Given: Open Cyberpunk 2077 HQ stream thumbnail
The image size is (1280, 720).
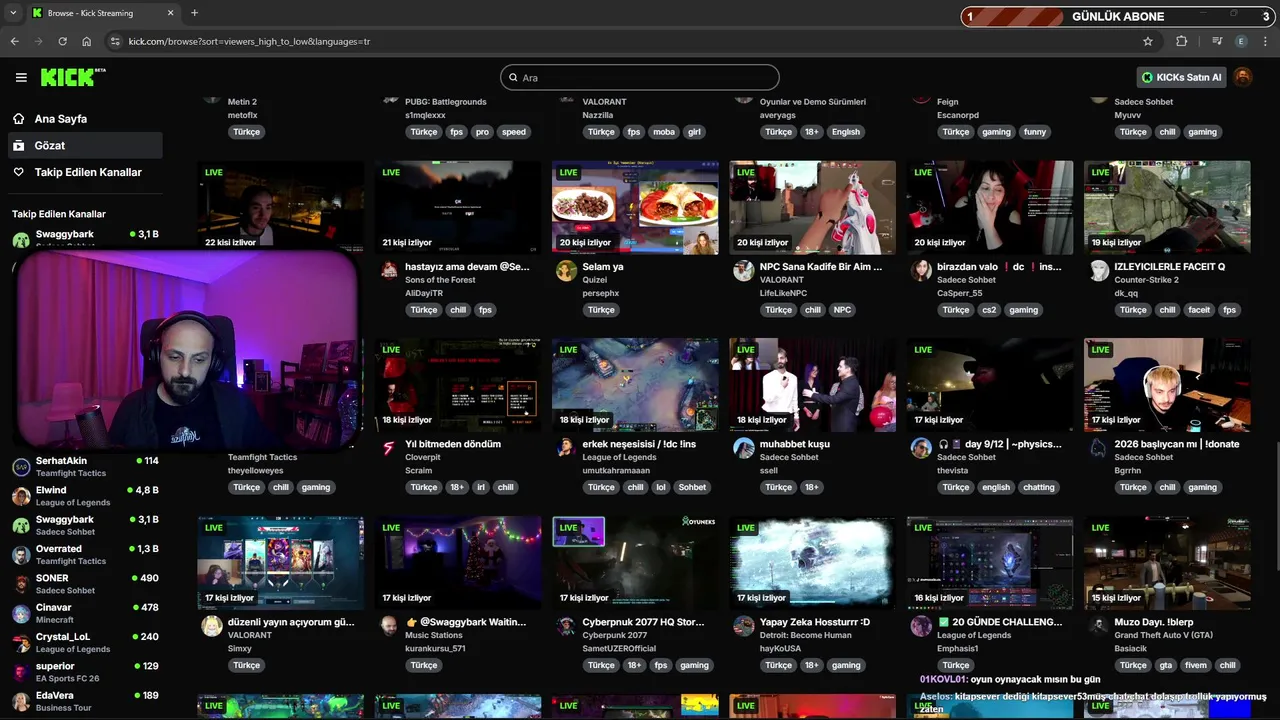Looking at the screenshot, I should click(x=635, y=563).
